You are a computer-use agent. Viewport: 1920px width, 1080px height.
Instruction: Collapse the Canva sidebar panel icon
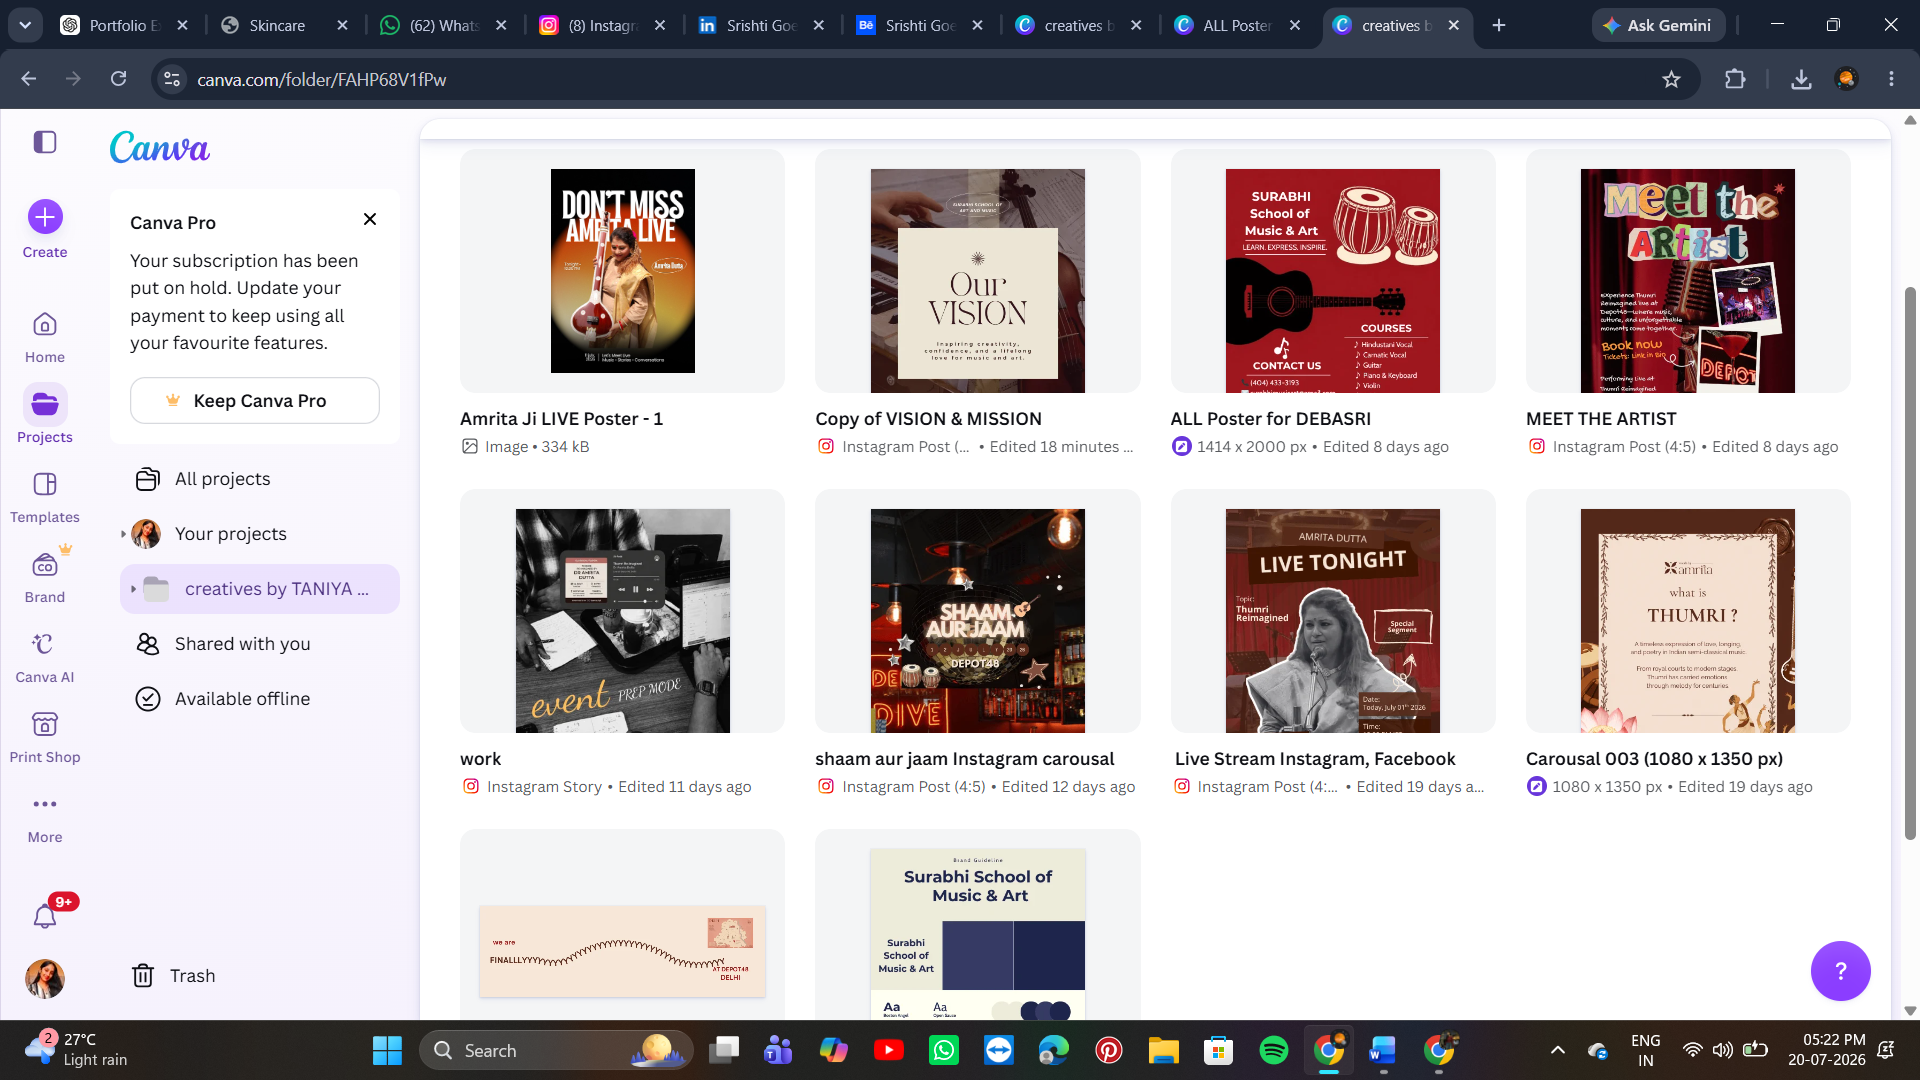(45, 142)
